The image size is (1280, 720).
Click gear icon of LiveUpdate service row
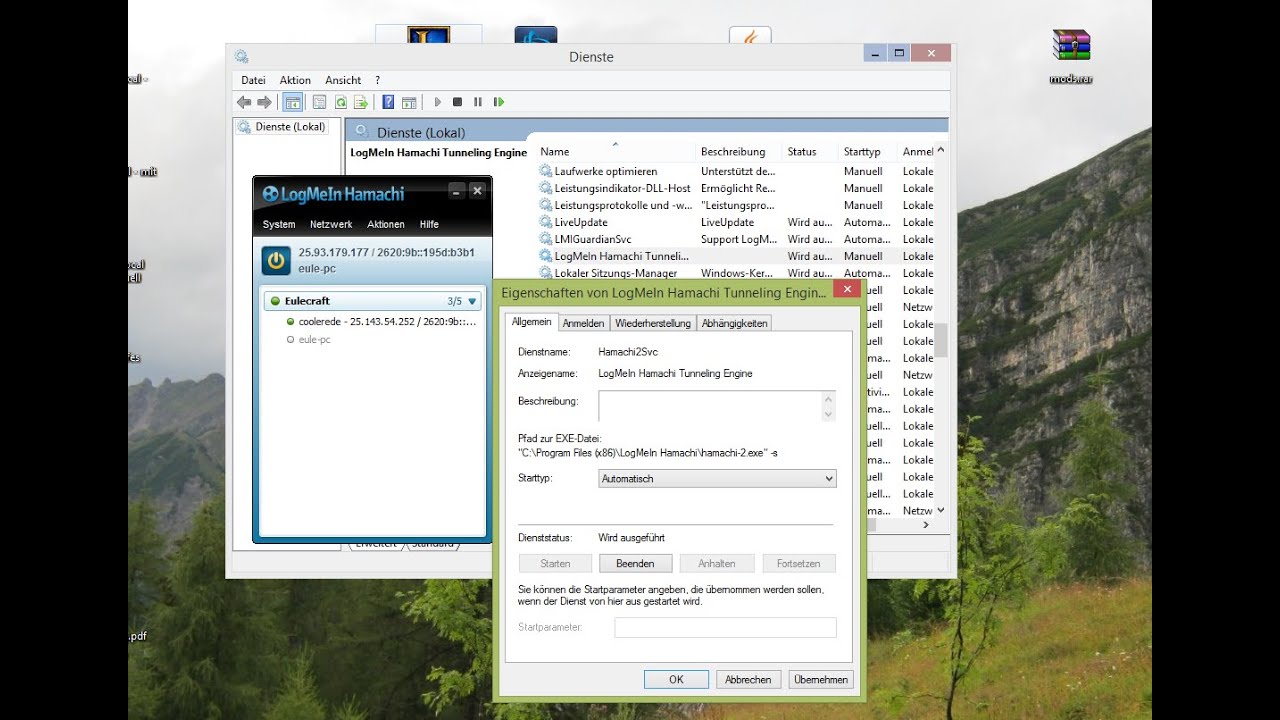545,222
